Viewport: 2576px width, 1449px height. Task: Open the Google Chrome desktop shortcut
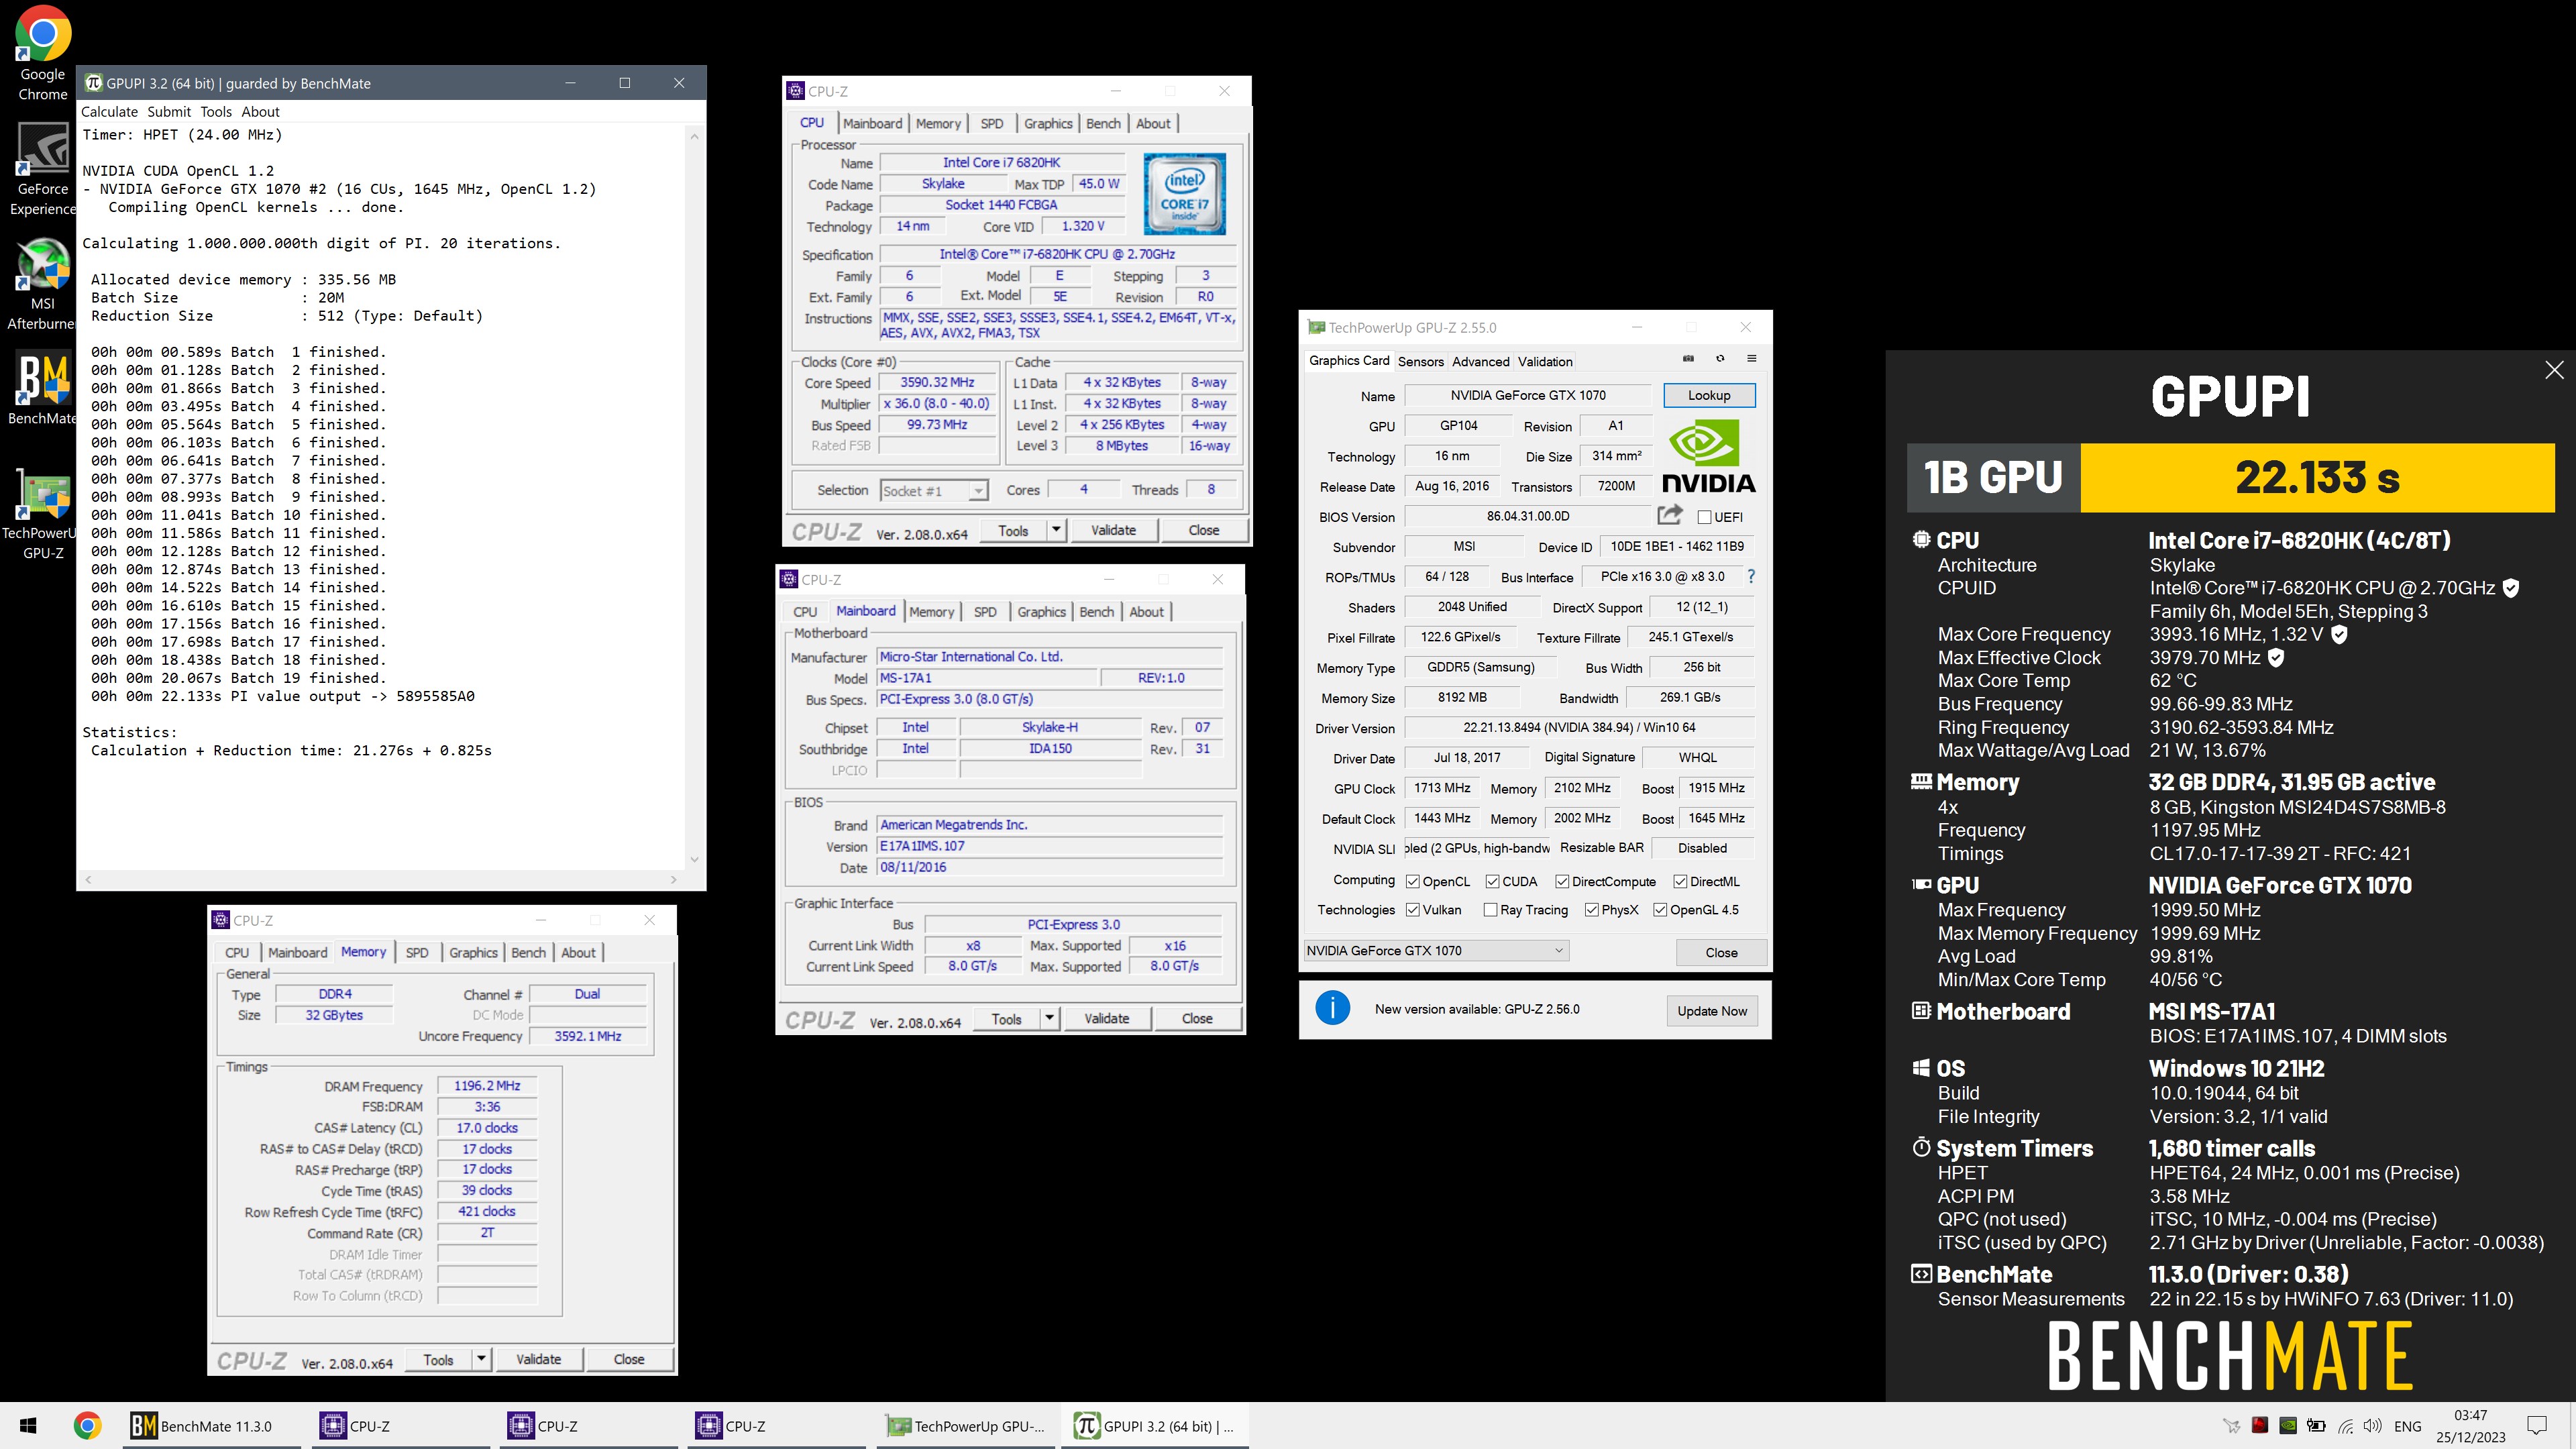(43, 54)
